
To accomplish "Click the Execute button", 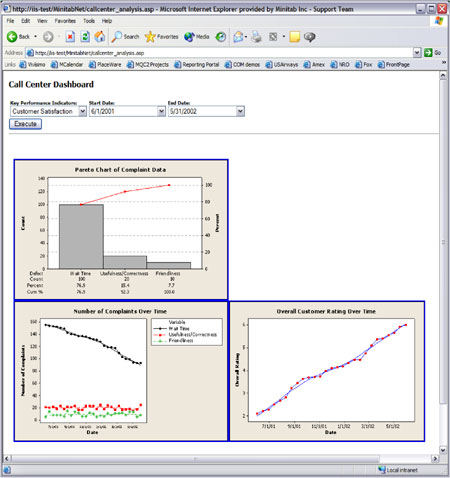I will [x=25, y=124].
